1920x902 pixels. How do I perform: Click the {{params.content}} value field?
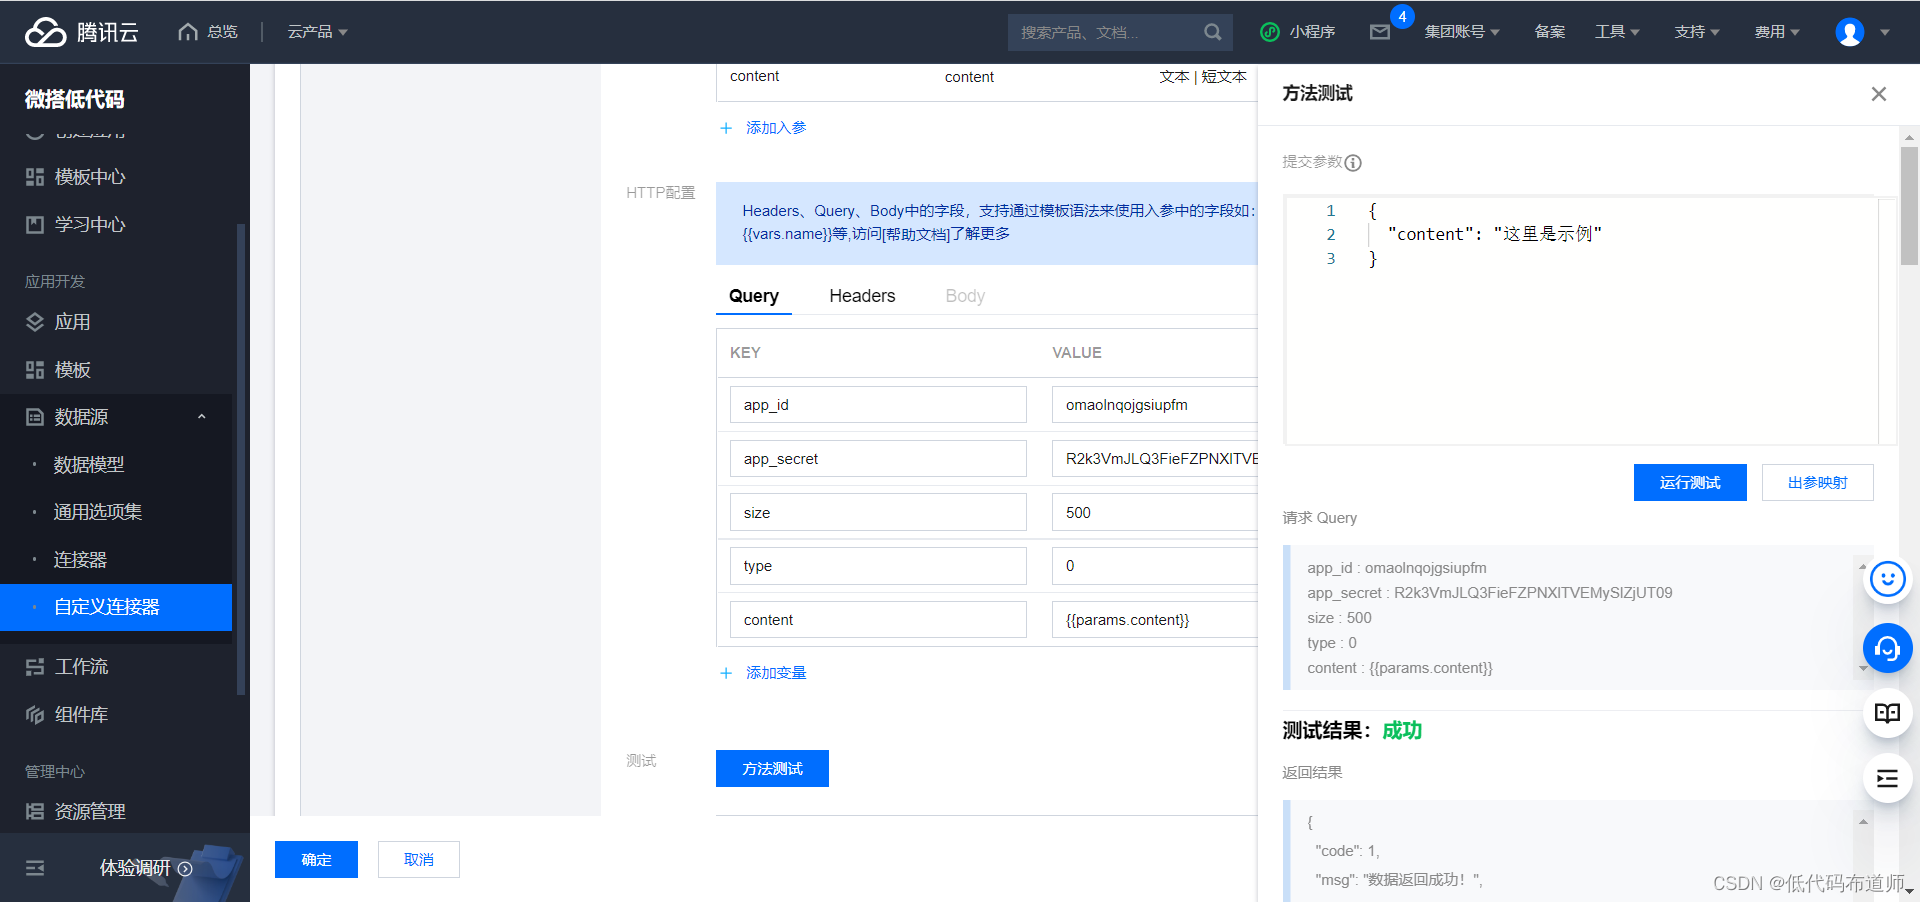1154,620
